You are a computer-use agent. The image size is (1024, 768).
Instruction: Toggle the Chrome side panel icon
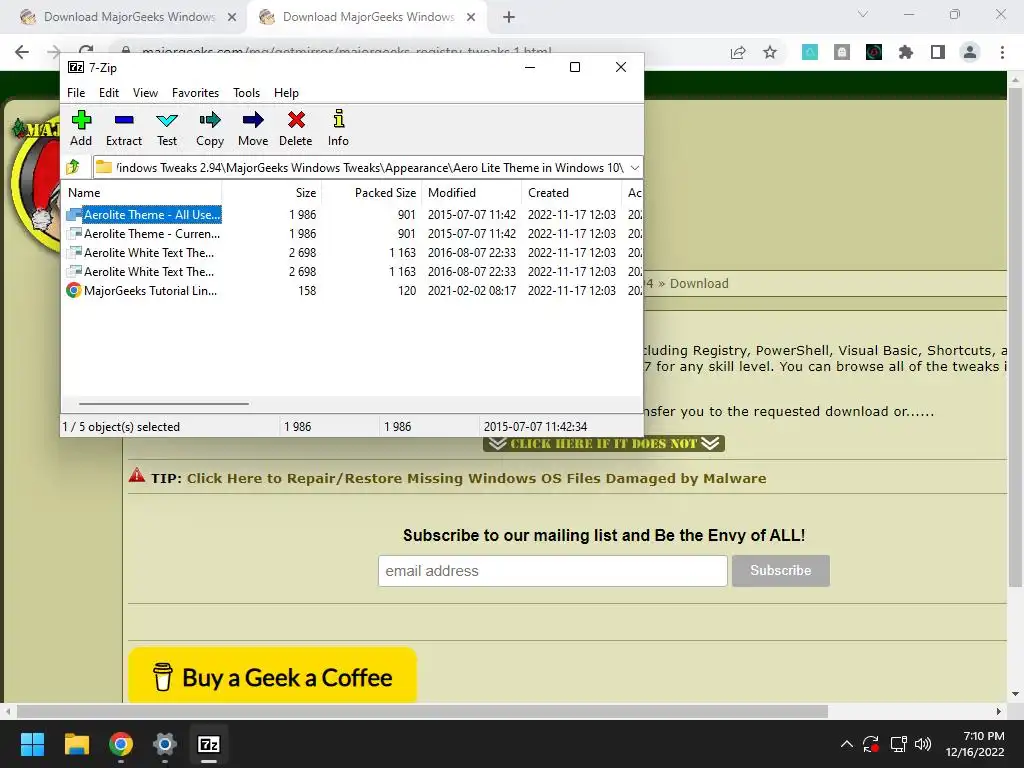click(x=938, y=52)
